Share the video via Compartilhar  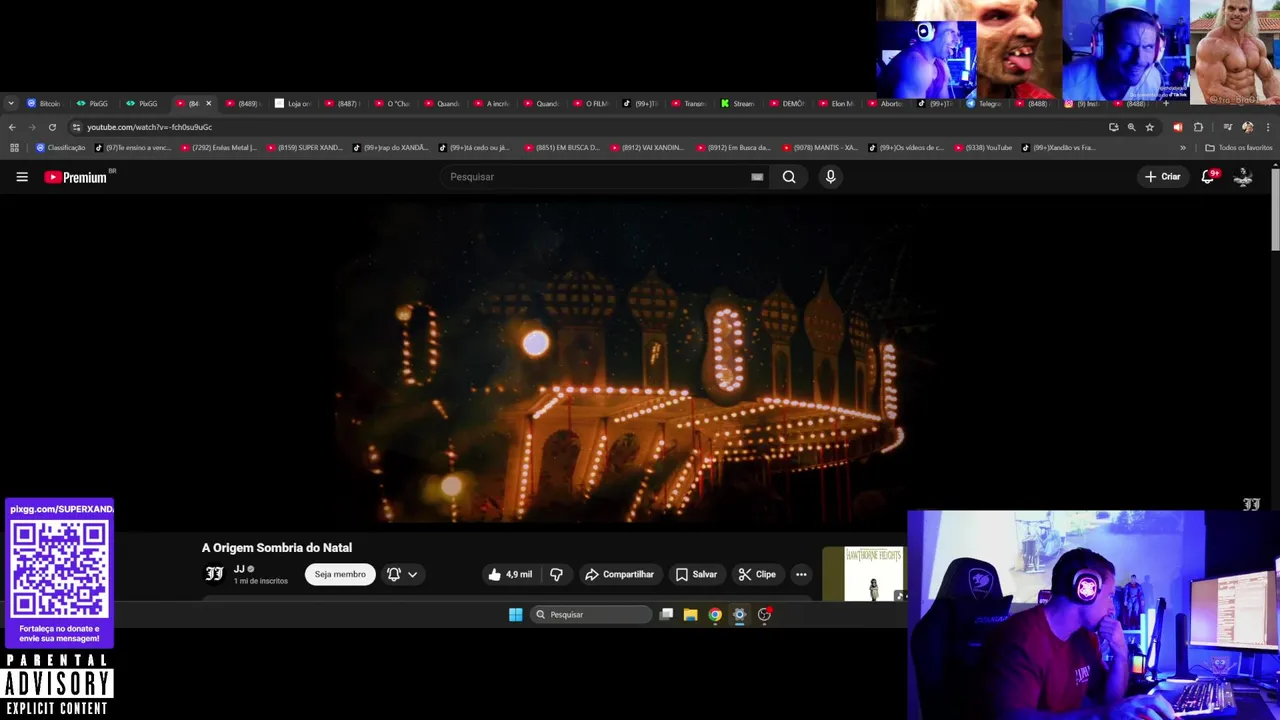619,574
